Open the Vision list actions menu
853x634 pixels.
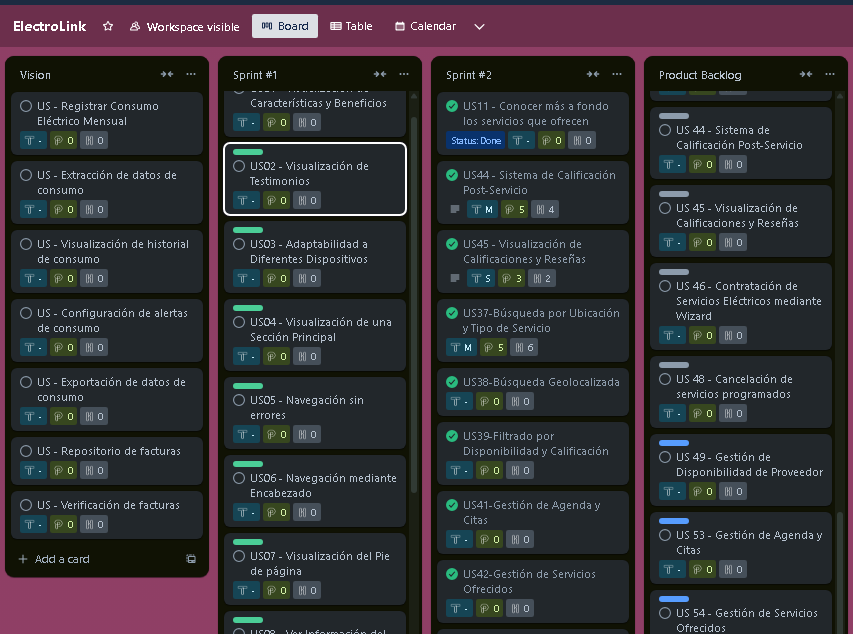pos(191,74)
